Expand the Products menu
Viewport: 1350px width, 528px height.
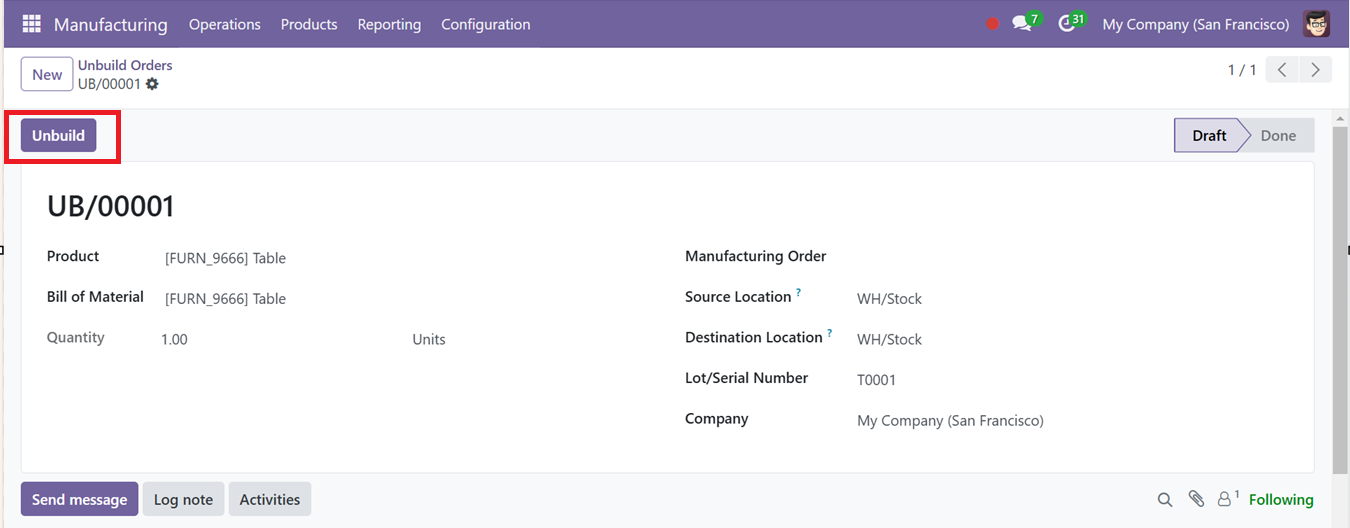tap(309, 24)
